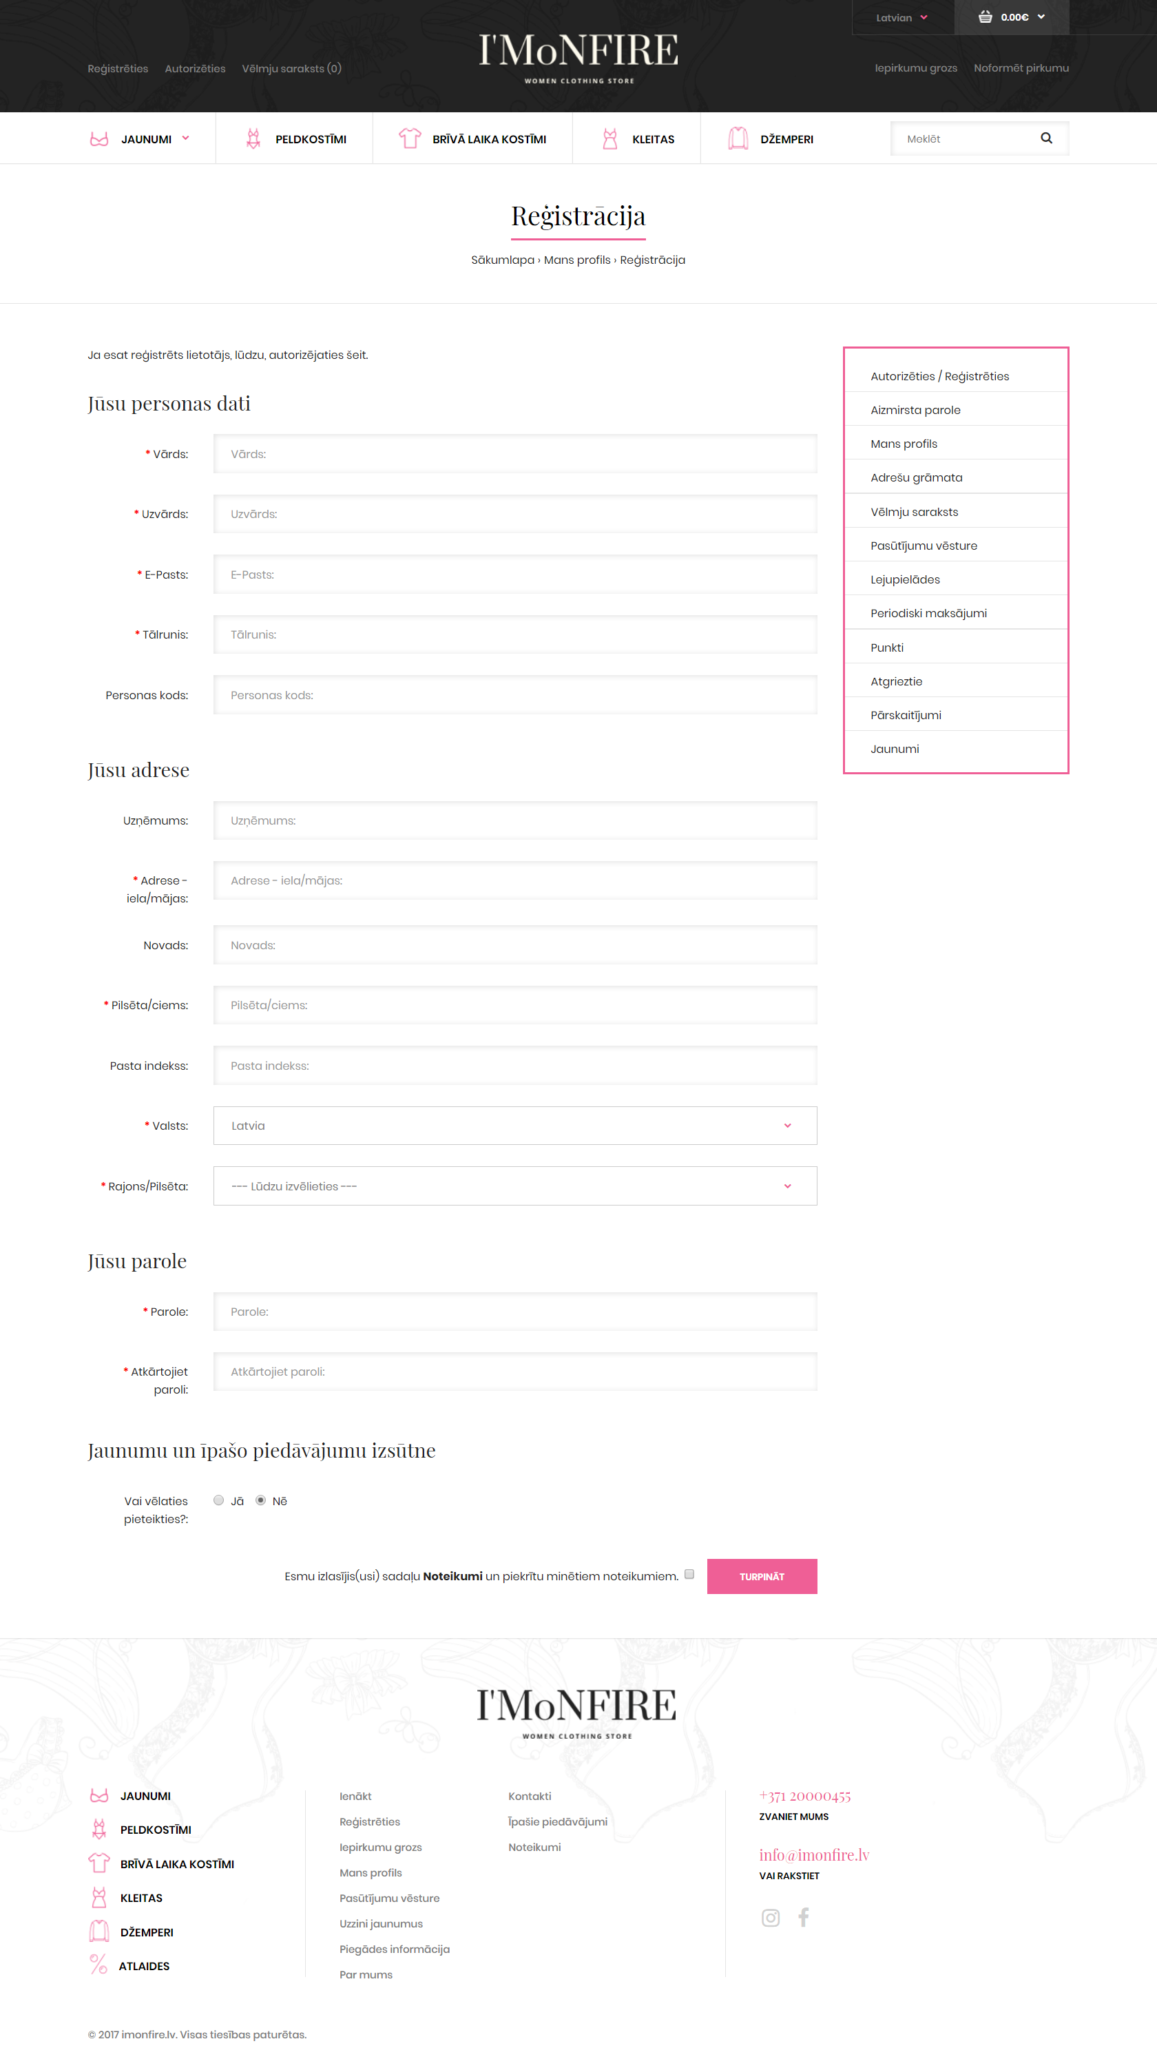Image resolution: width=1157 pixels, height=2048 pixels.
Task: Tick the Noteikumi agreement checkbox
Action: [x=689, y=1574]
